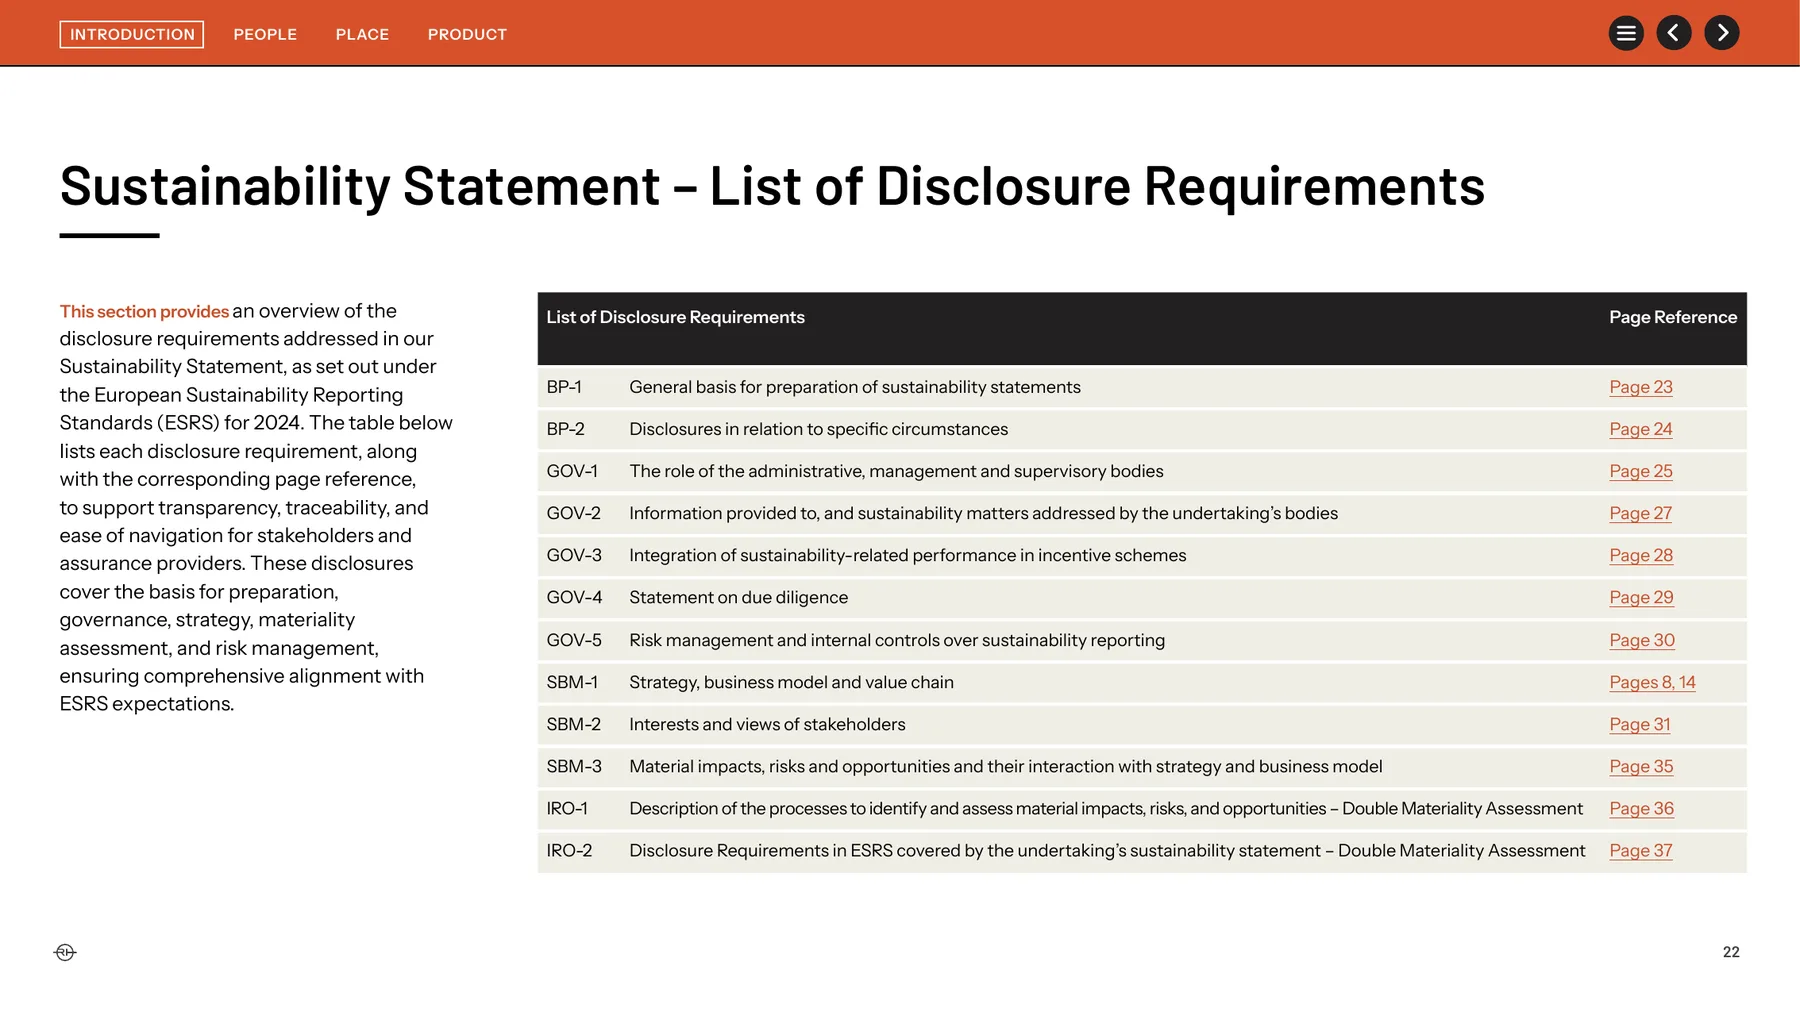1800x1012 pixels.
Task: Click the IRO-2 code cell
Action: [569, 850]
